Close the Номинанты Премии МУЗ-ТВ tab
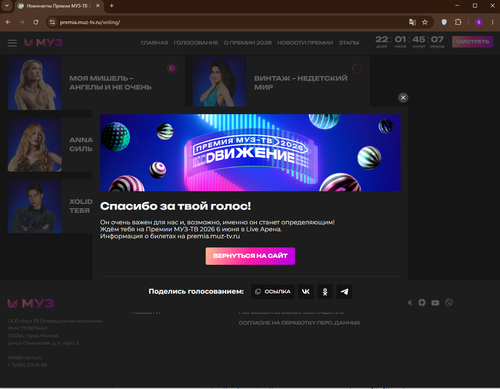The height and width of the screenshot is (389, 500). click(98, 6)
